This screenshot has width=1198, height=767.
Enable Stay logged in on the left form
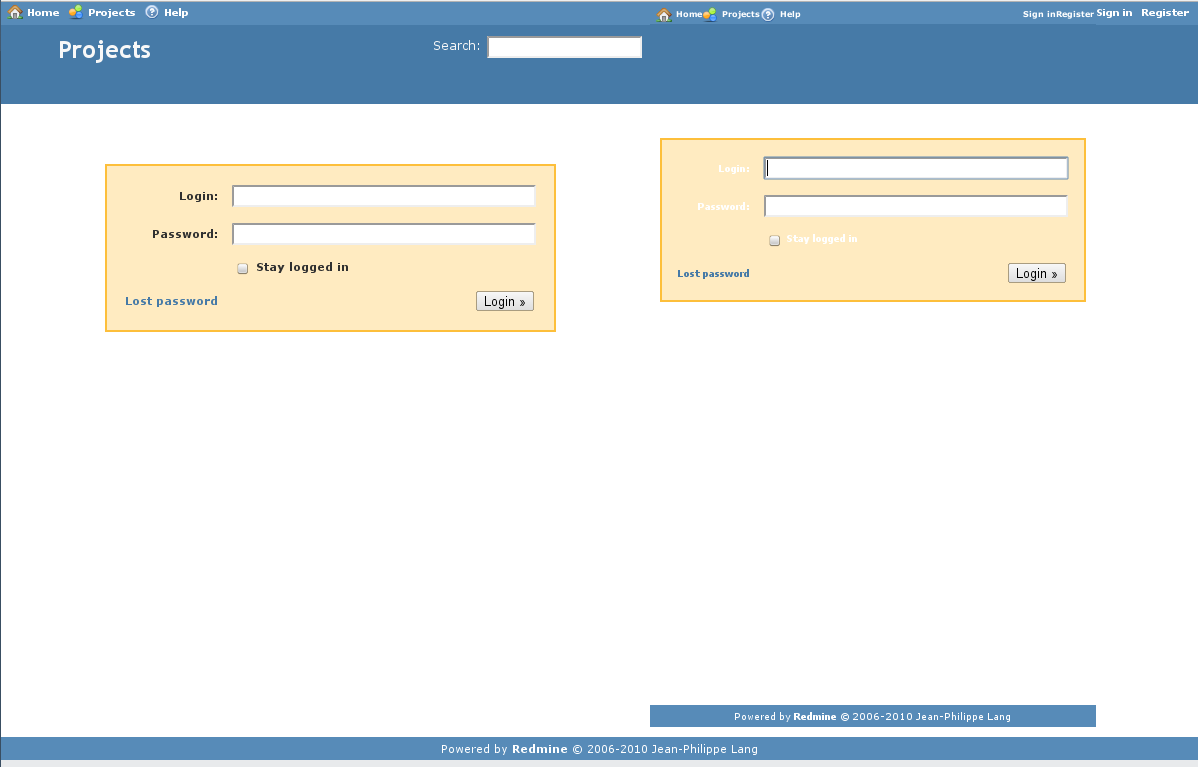pos(243,269)
